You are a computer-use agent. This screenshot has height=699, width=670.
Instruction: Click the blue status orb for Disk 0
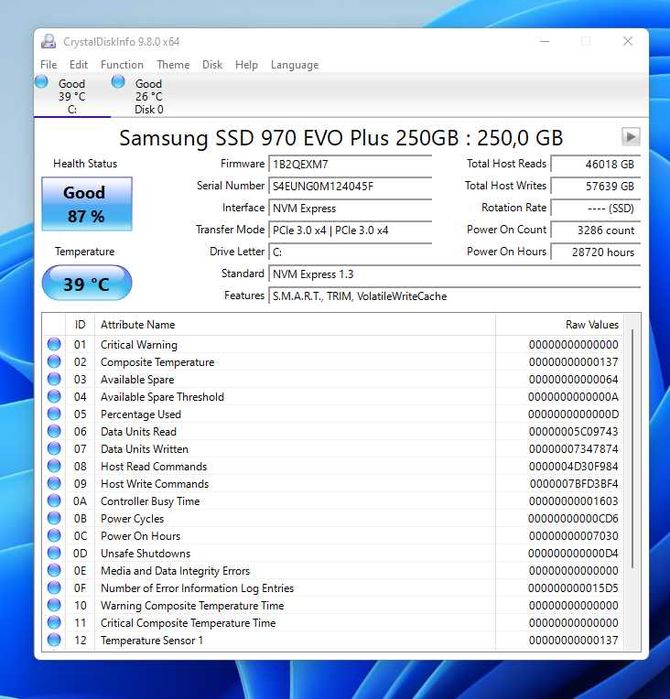point(118,82)
